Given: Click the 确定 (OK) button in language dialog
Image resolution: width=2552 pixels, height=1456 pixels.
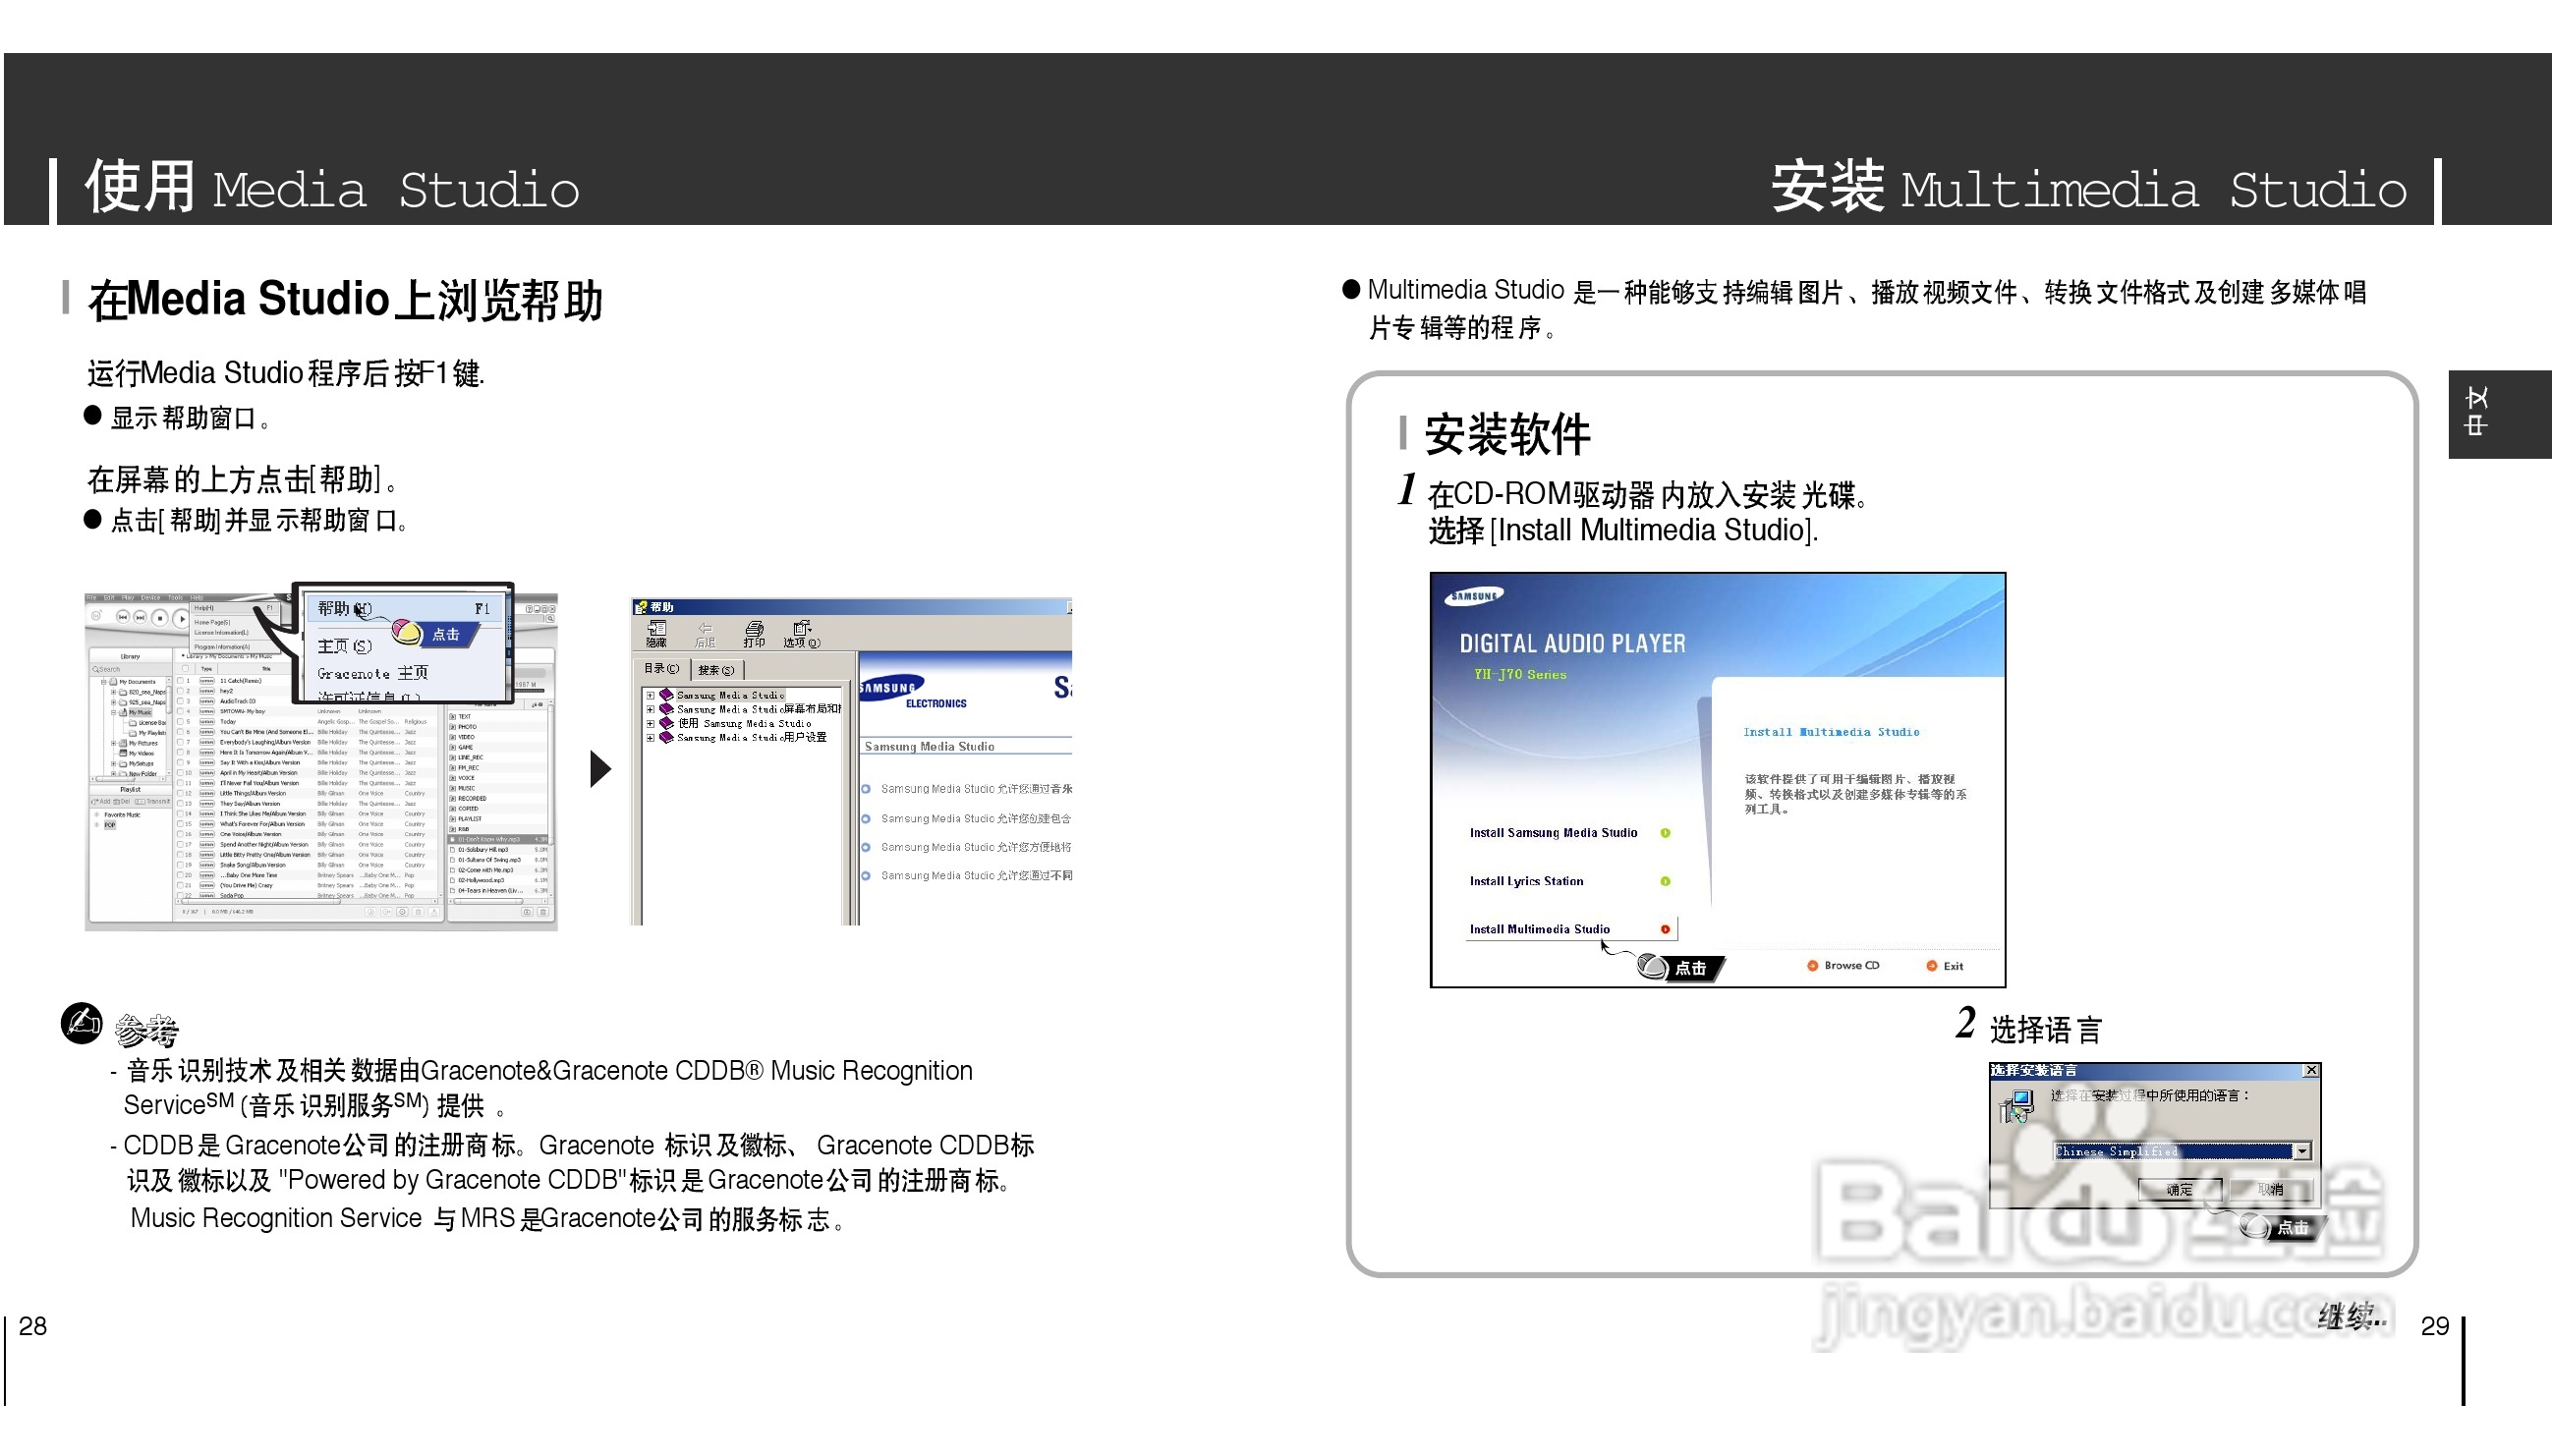Looking at the screenshot, I should (2179, 1189).
